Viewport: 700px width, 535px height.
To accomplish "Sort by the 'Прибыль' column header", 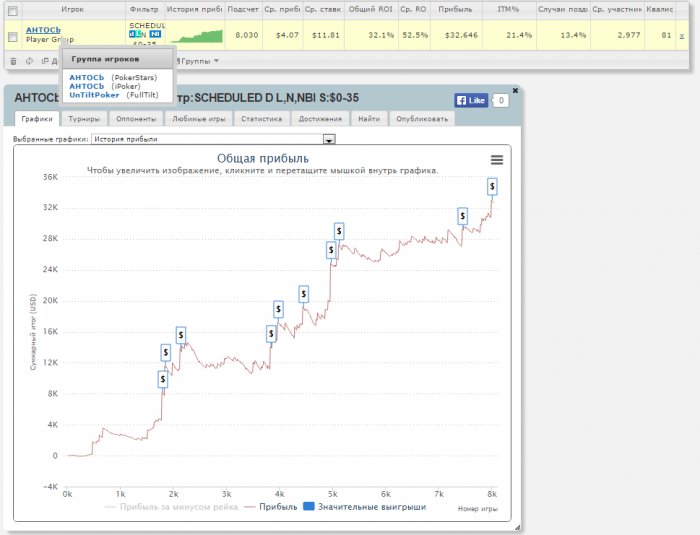I will [455, 8].
